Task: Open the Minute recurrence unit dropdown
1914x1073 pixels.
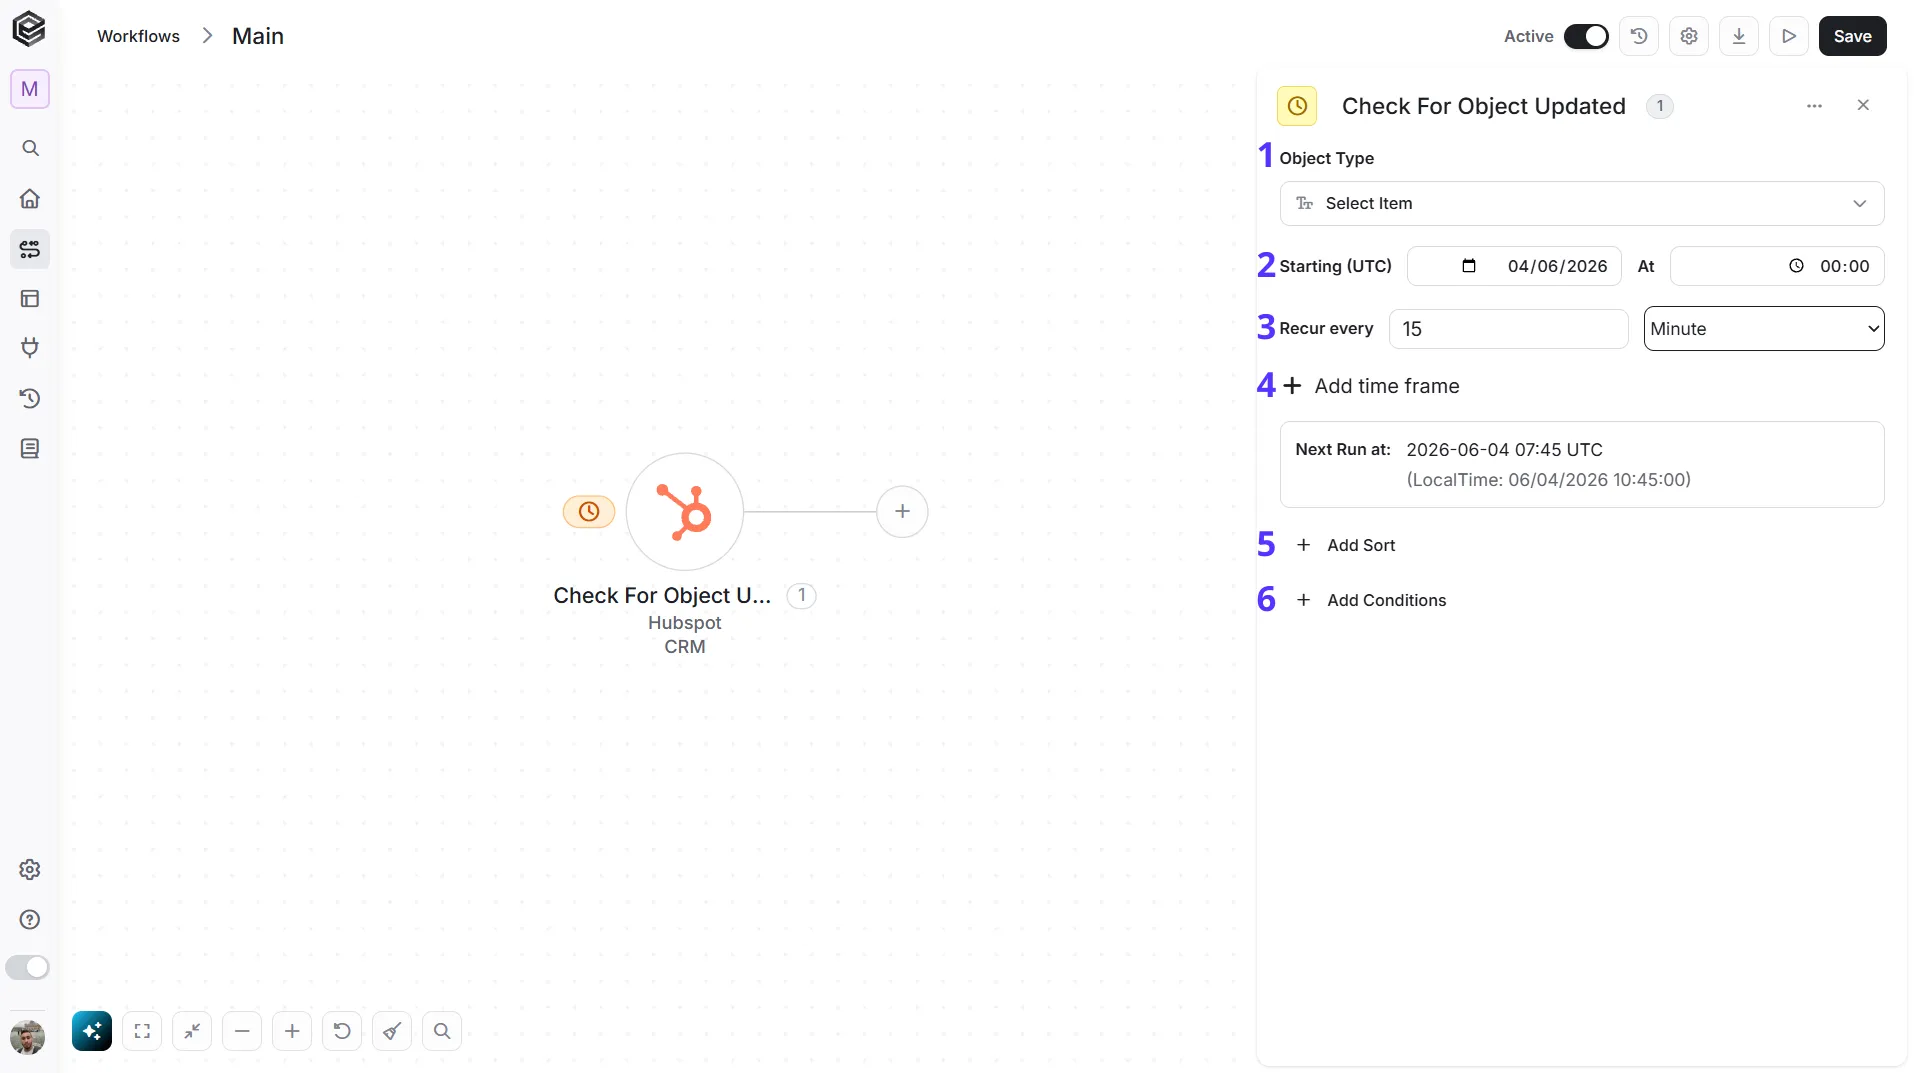Action: click(1764, 329)
